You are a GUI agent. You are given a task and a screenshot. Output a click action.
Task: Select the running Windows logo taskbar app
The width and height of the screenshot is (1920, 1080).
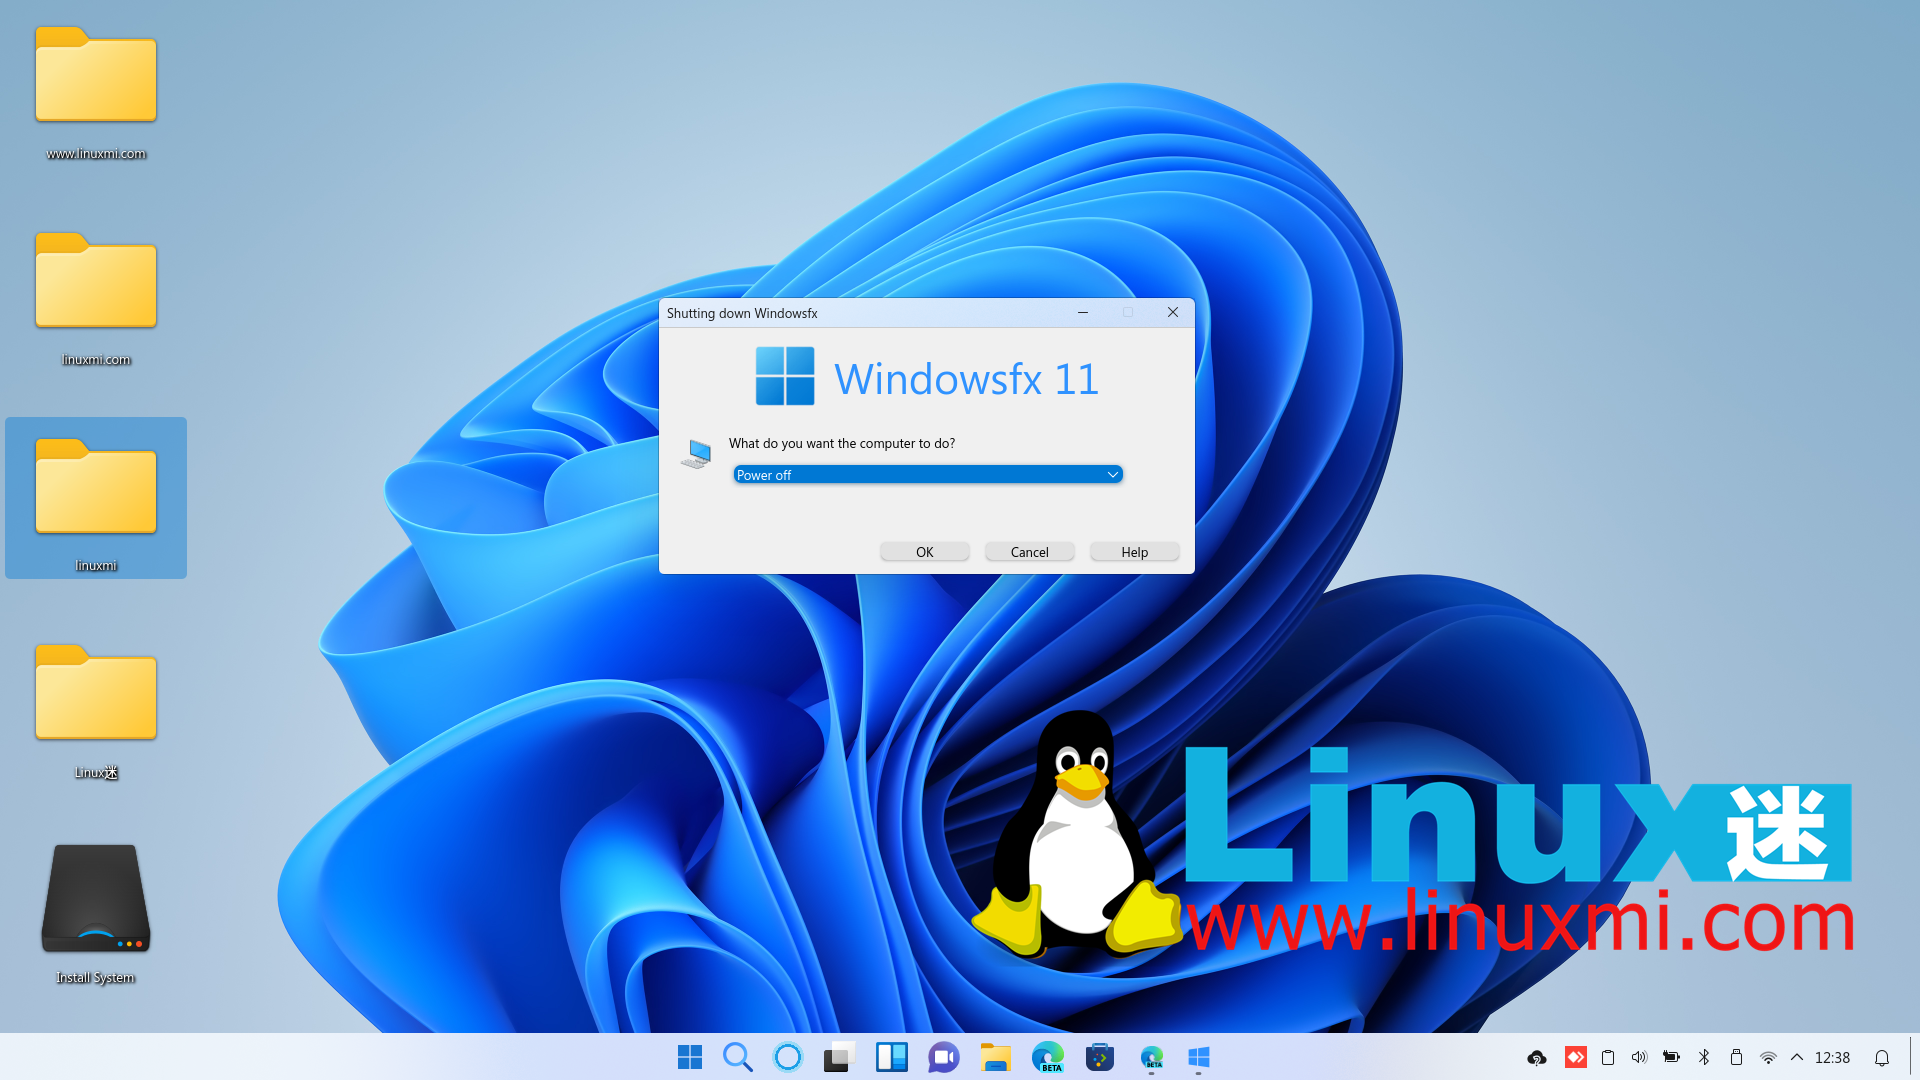click(x=1199, y=1057)
